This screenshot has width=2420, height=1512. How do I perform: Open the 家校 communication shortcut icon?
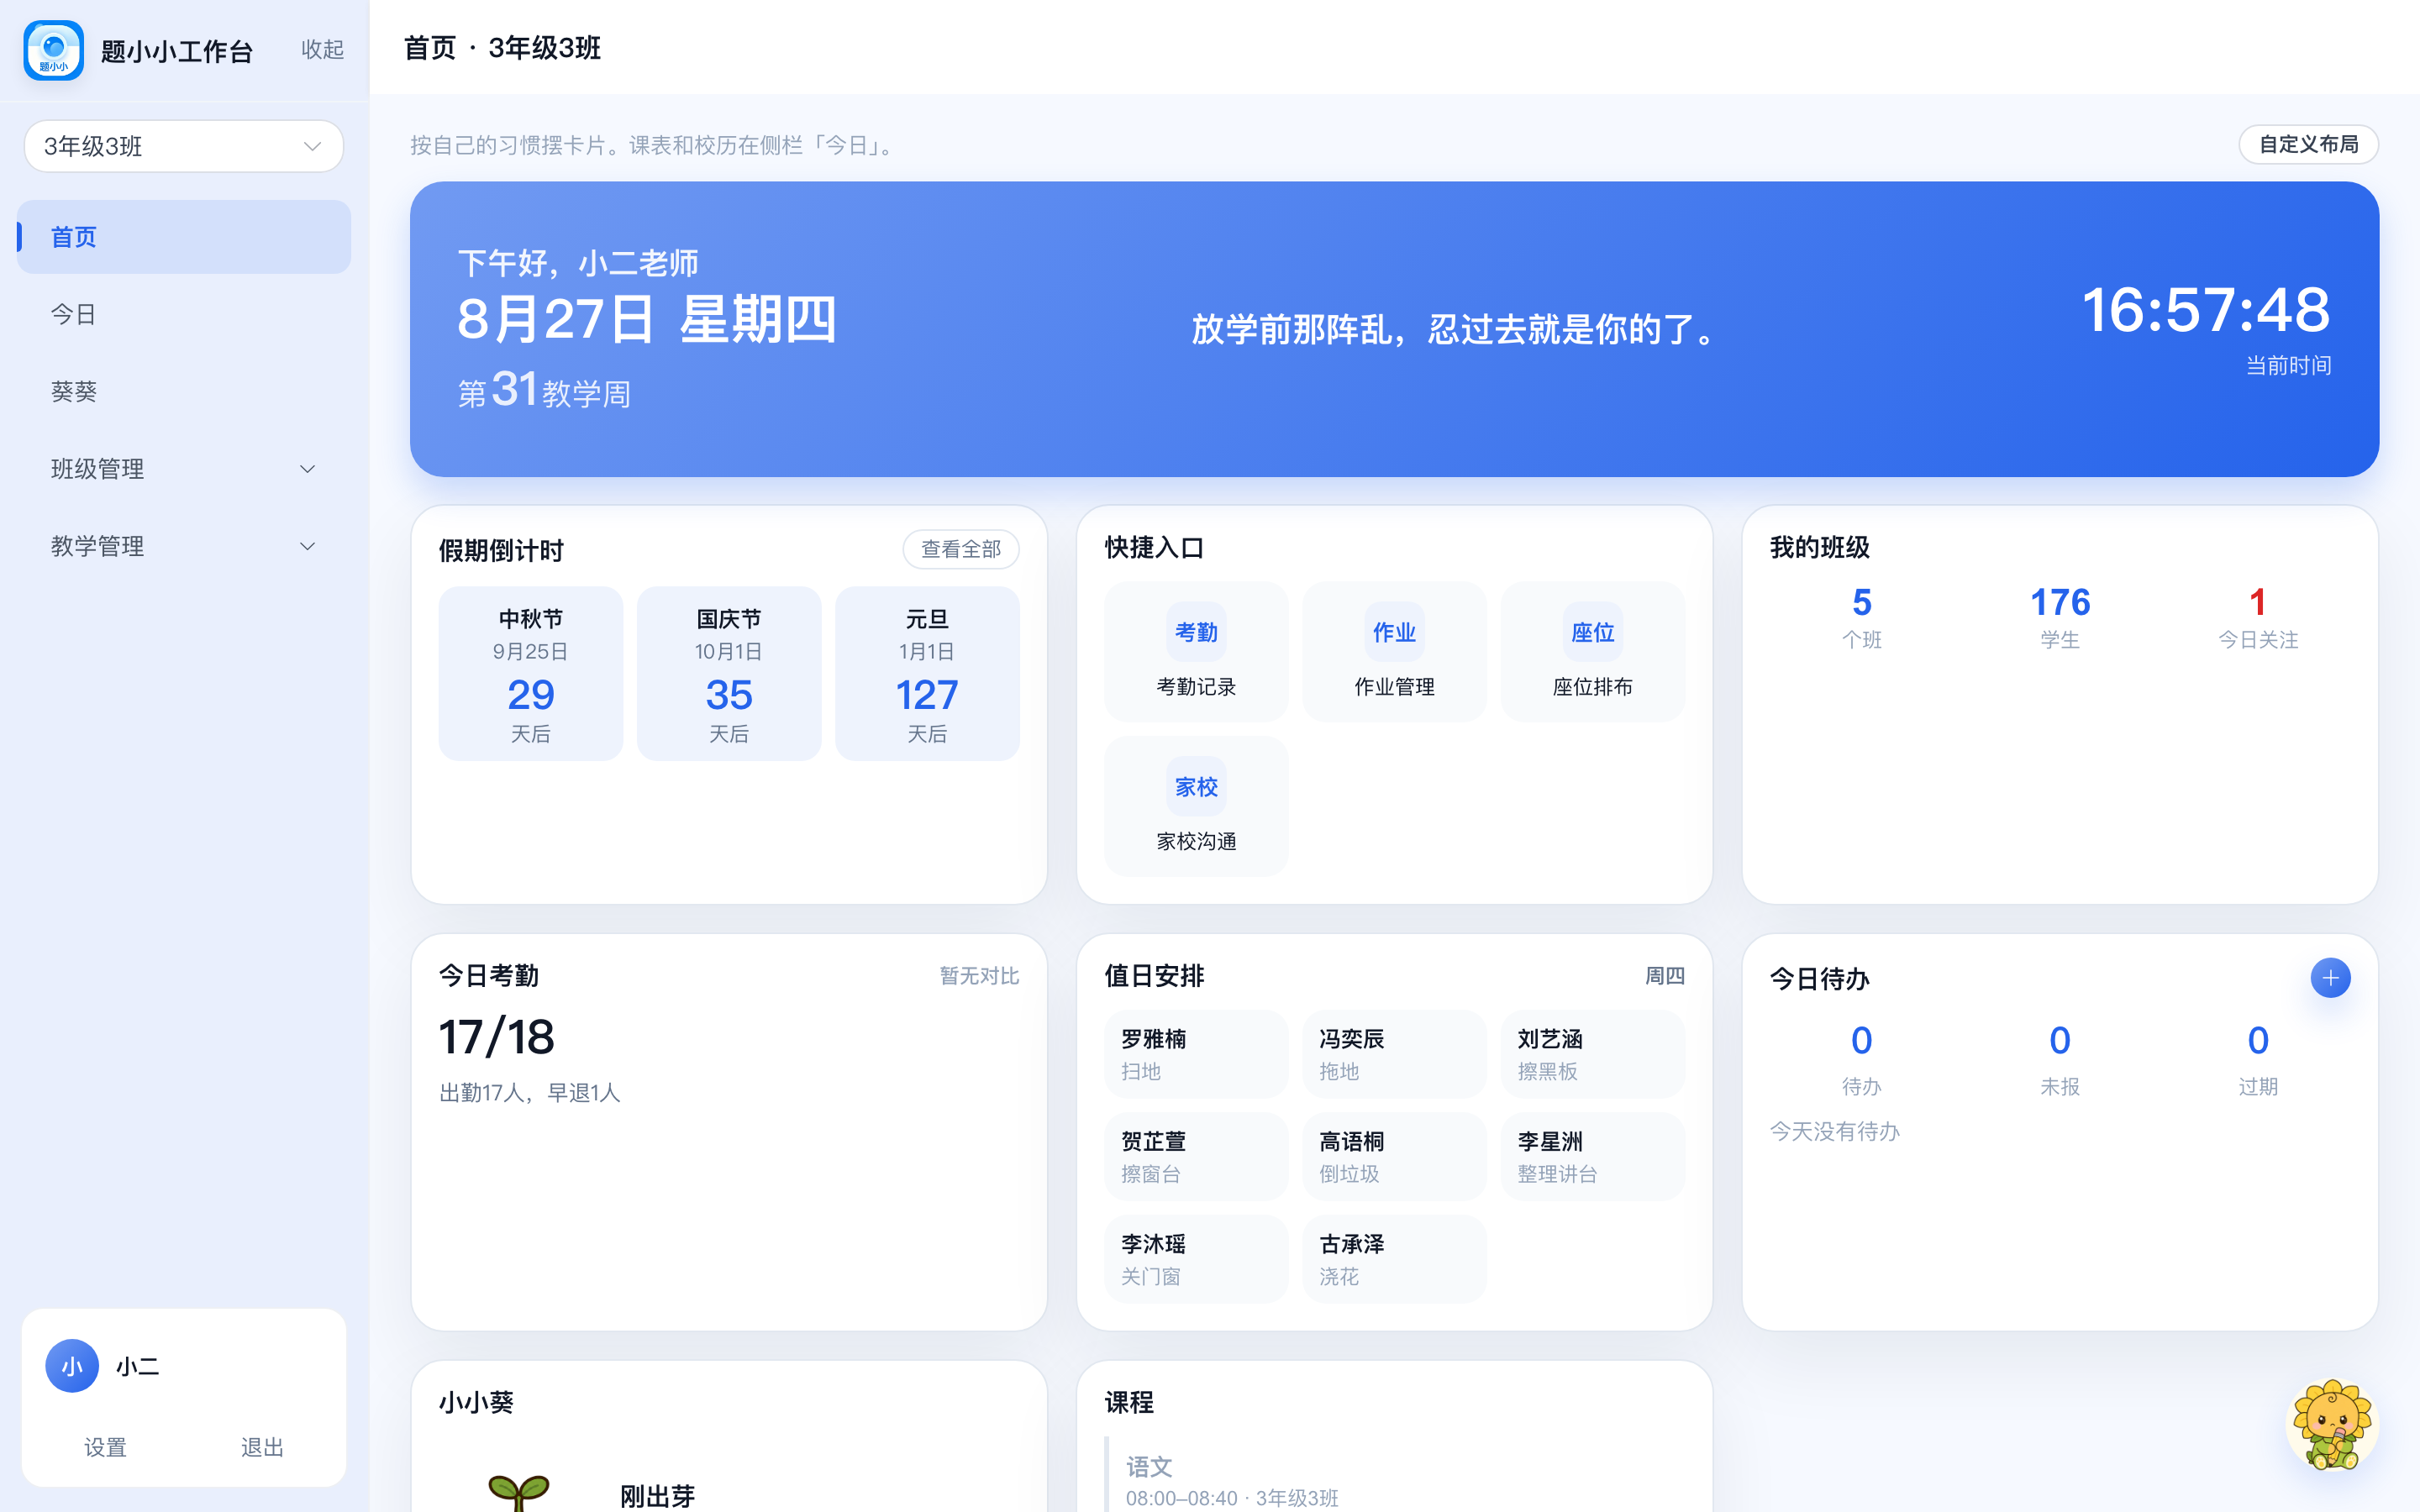point(1196,787)
